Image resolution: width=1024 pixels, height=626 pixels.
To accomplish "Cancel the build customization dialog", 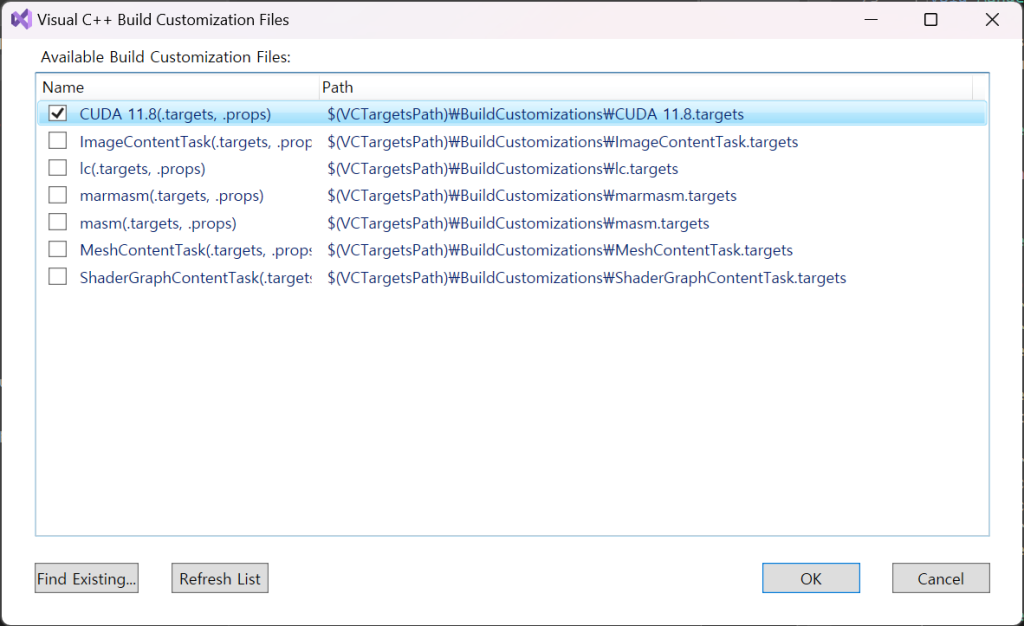I will (940, 578).
